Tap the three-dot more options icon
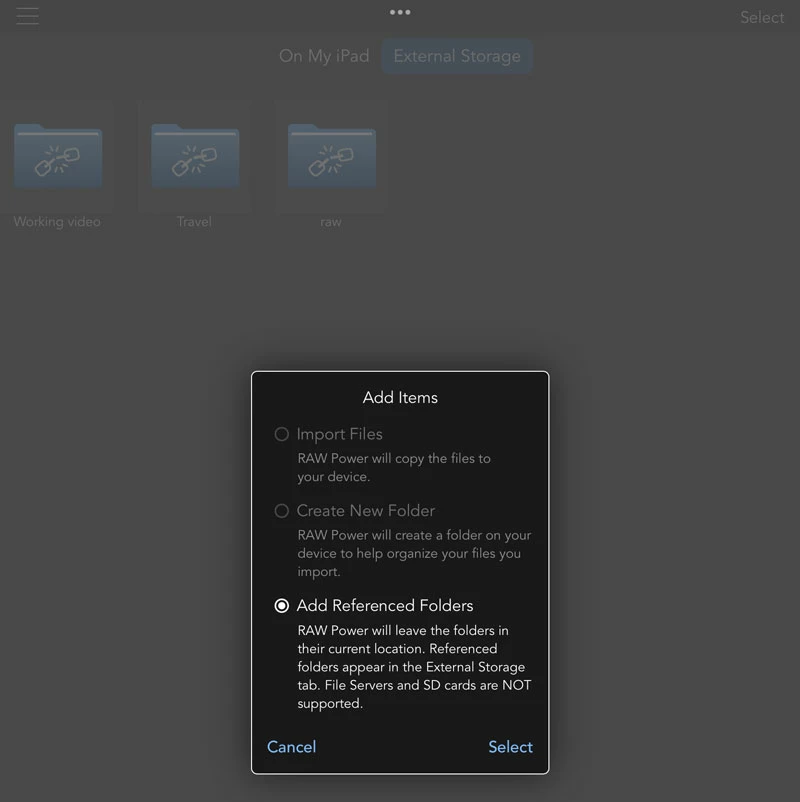The width and height of the screenshot is (800, 802). (400, 12)
